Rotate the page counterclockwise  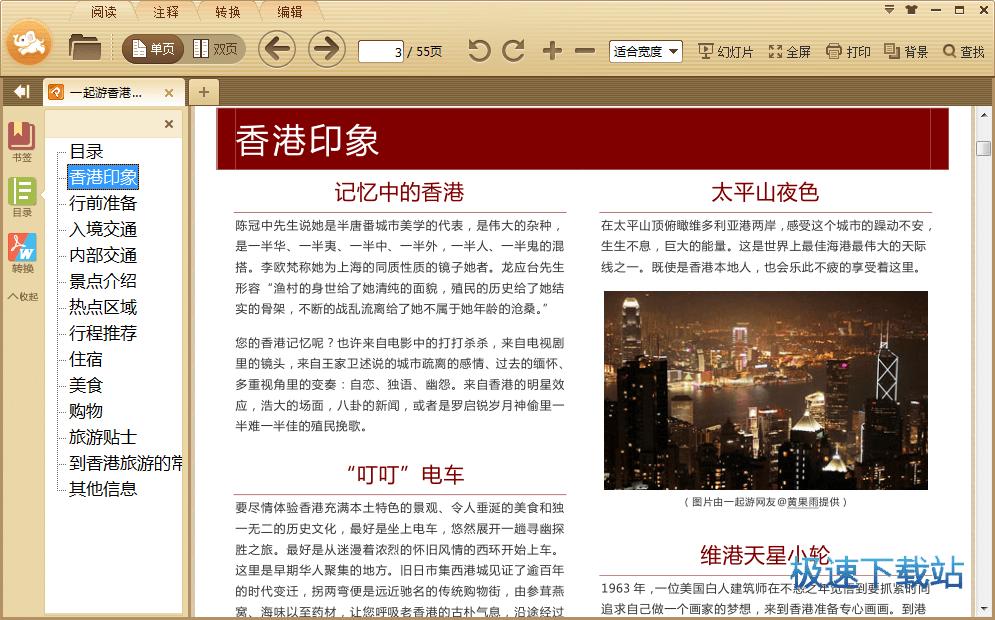[x=478, y=48]
